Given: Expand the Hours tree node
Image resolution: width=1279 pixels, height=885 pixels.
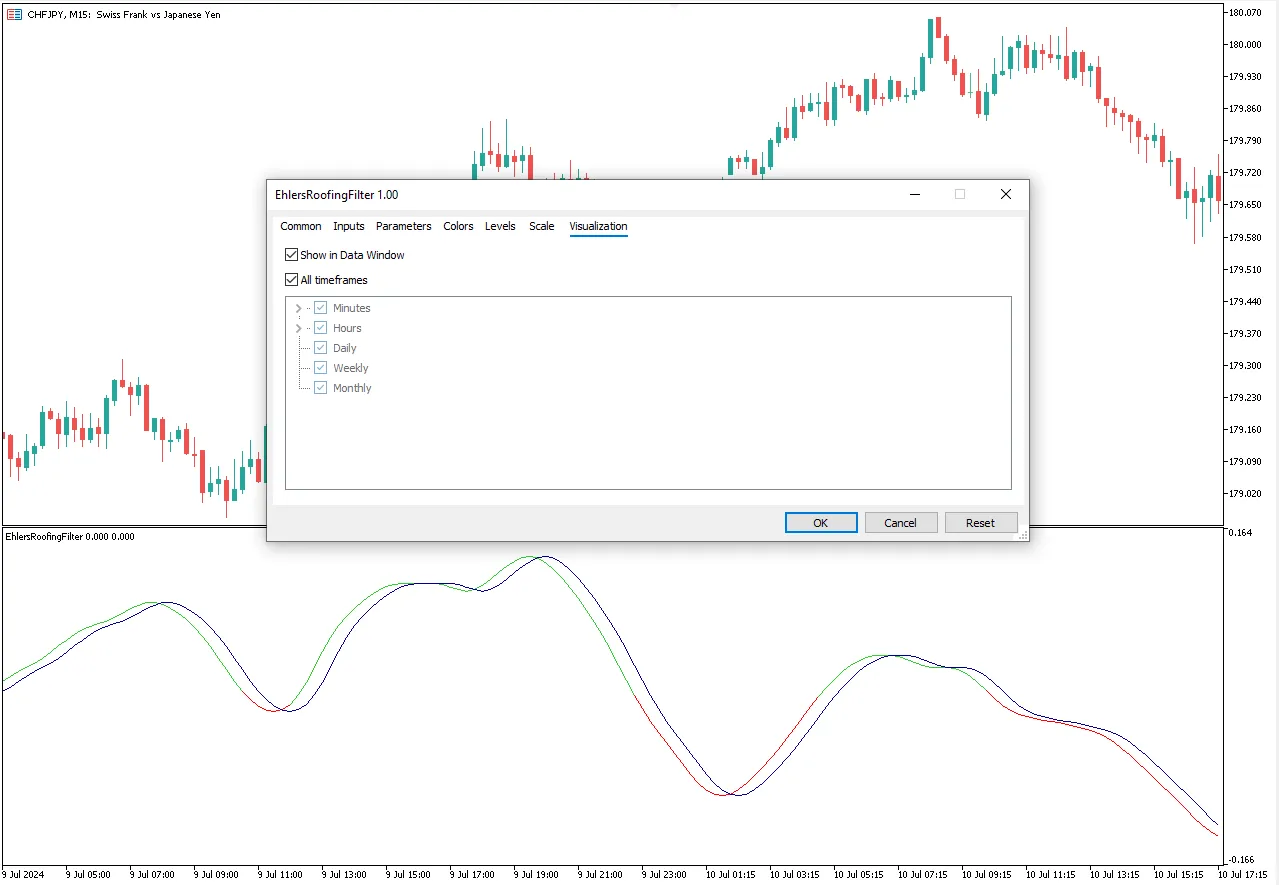Looking at the screenshot, I should 298,328.
